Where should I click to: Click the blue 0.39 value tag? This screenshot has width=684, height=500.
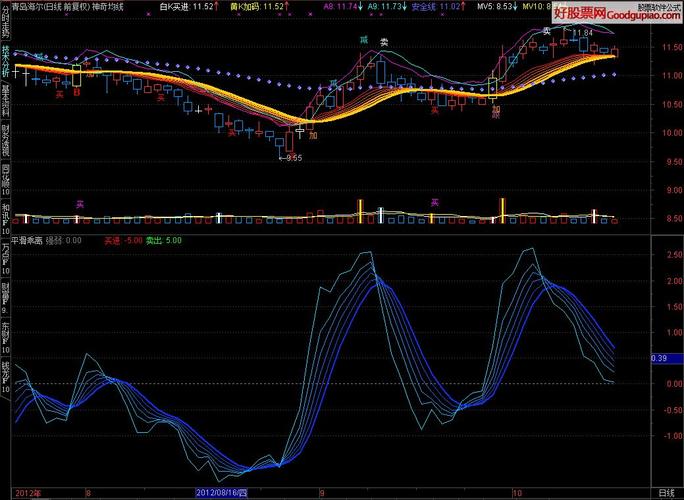point(659,358)
